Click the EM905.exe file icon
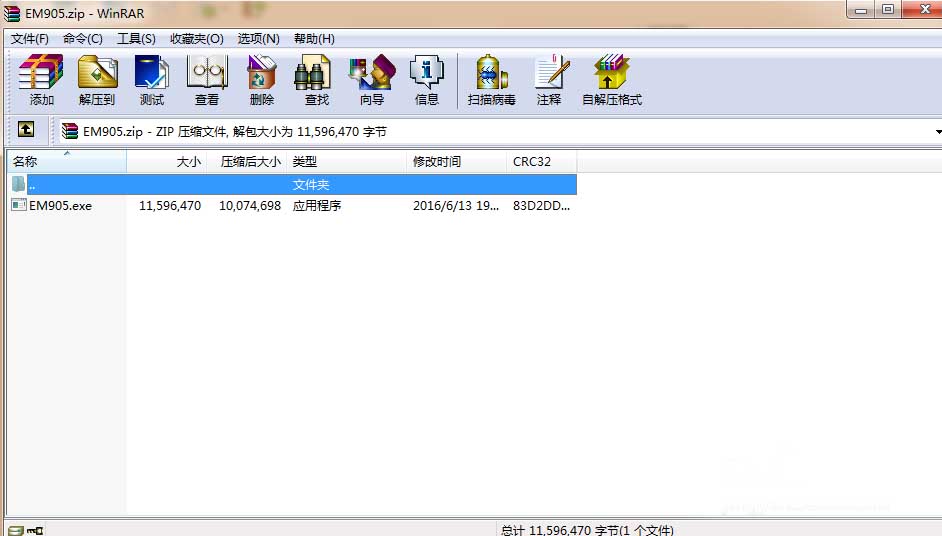 coord(19,205)
